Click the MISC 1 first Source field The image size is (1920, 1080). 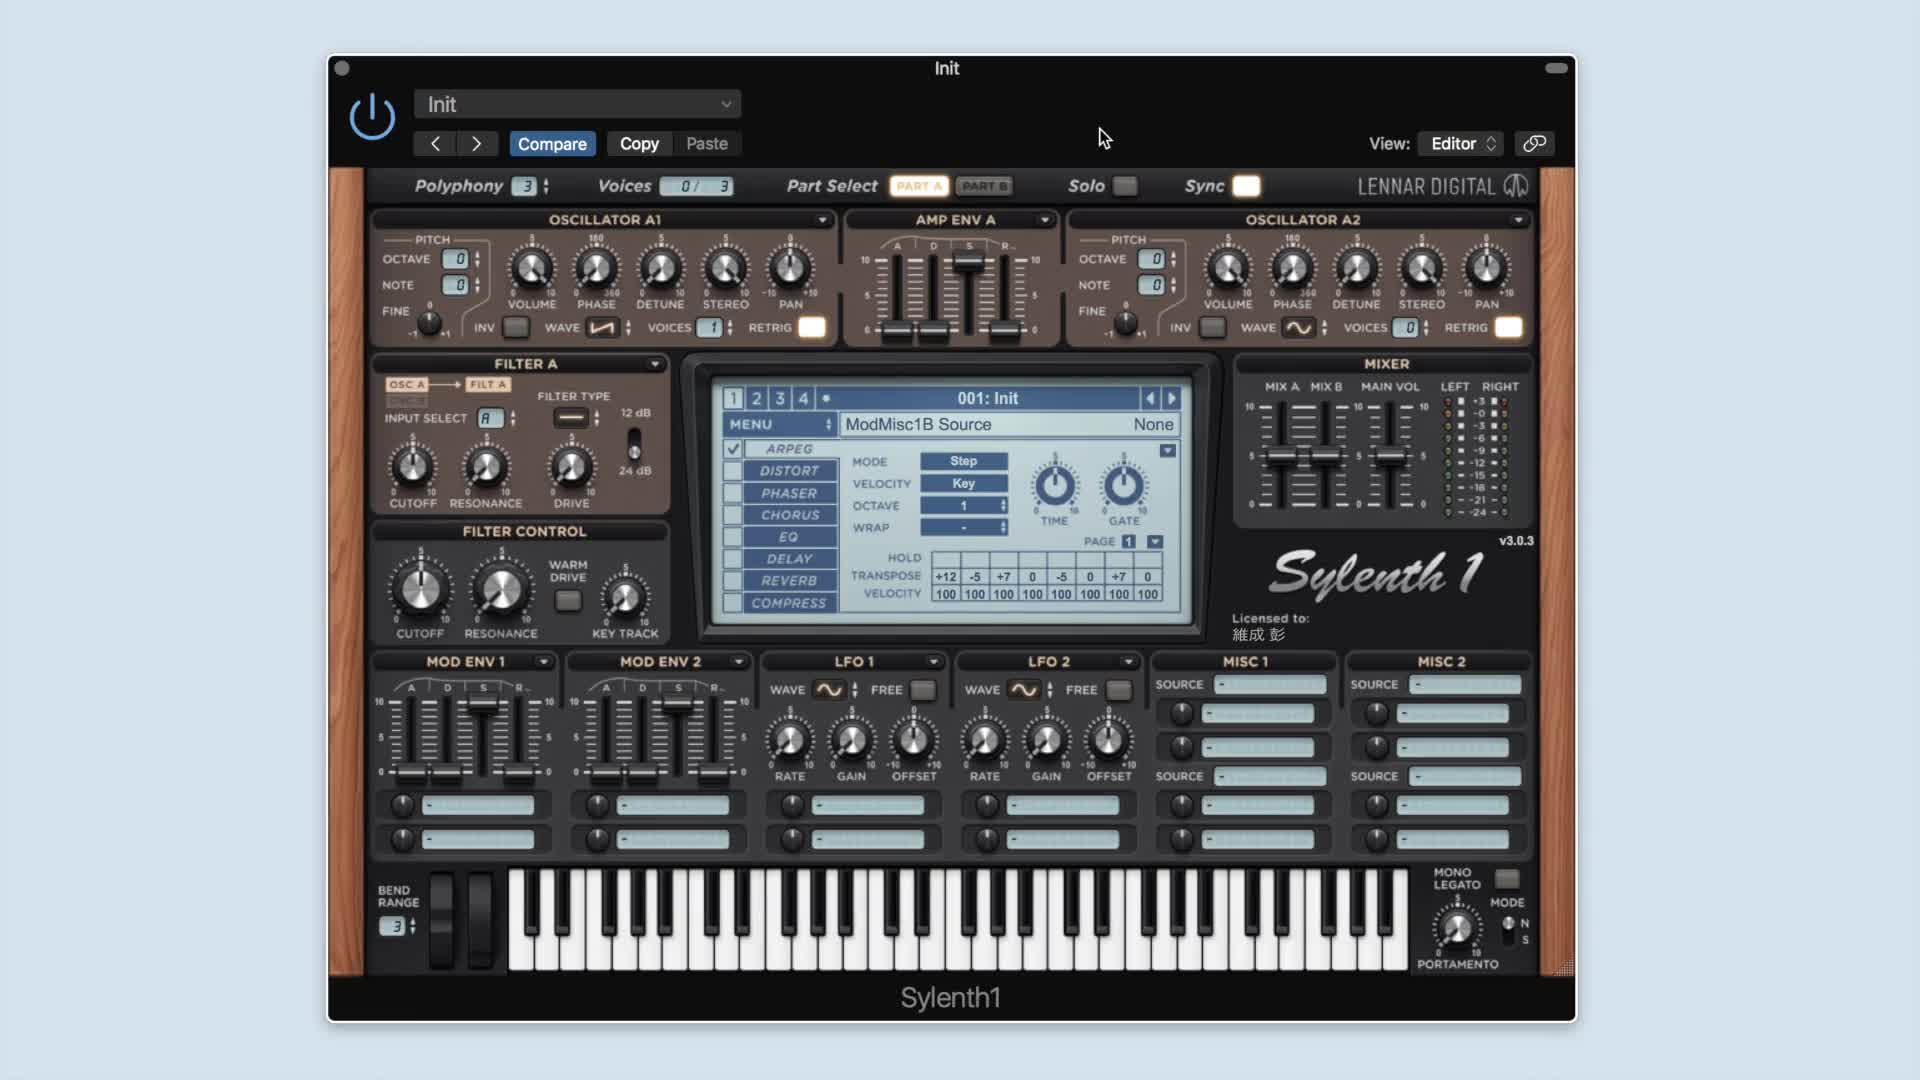click(1270, 685)
